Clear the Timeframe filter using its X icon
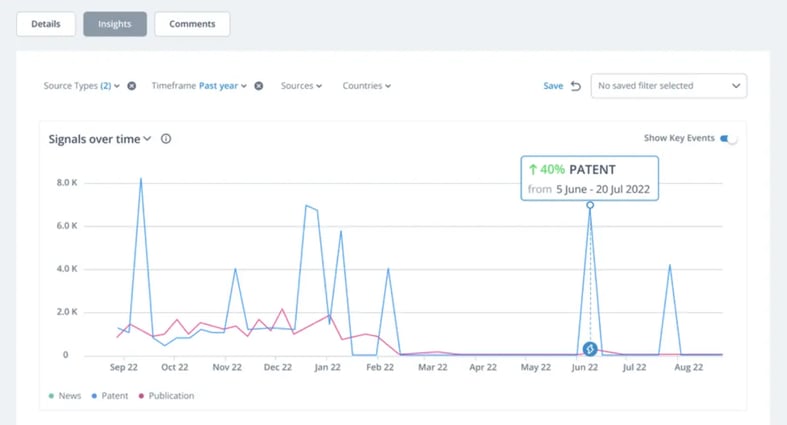787x425 pixels. 258,86
